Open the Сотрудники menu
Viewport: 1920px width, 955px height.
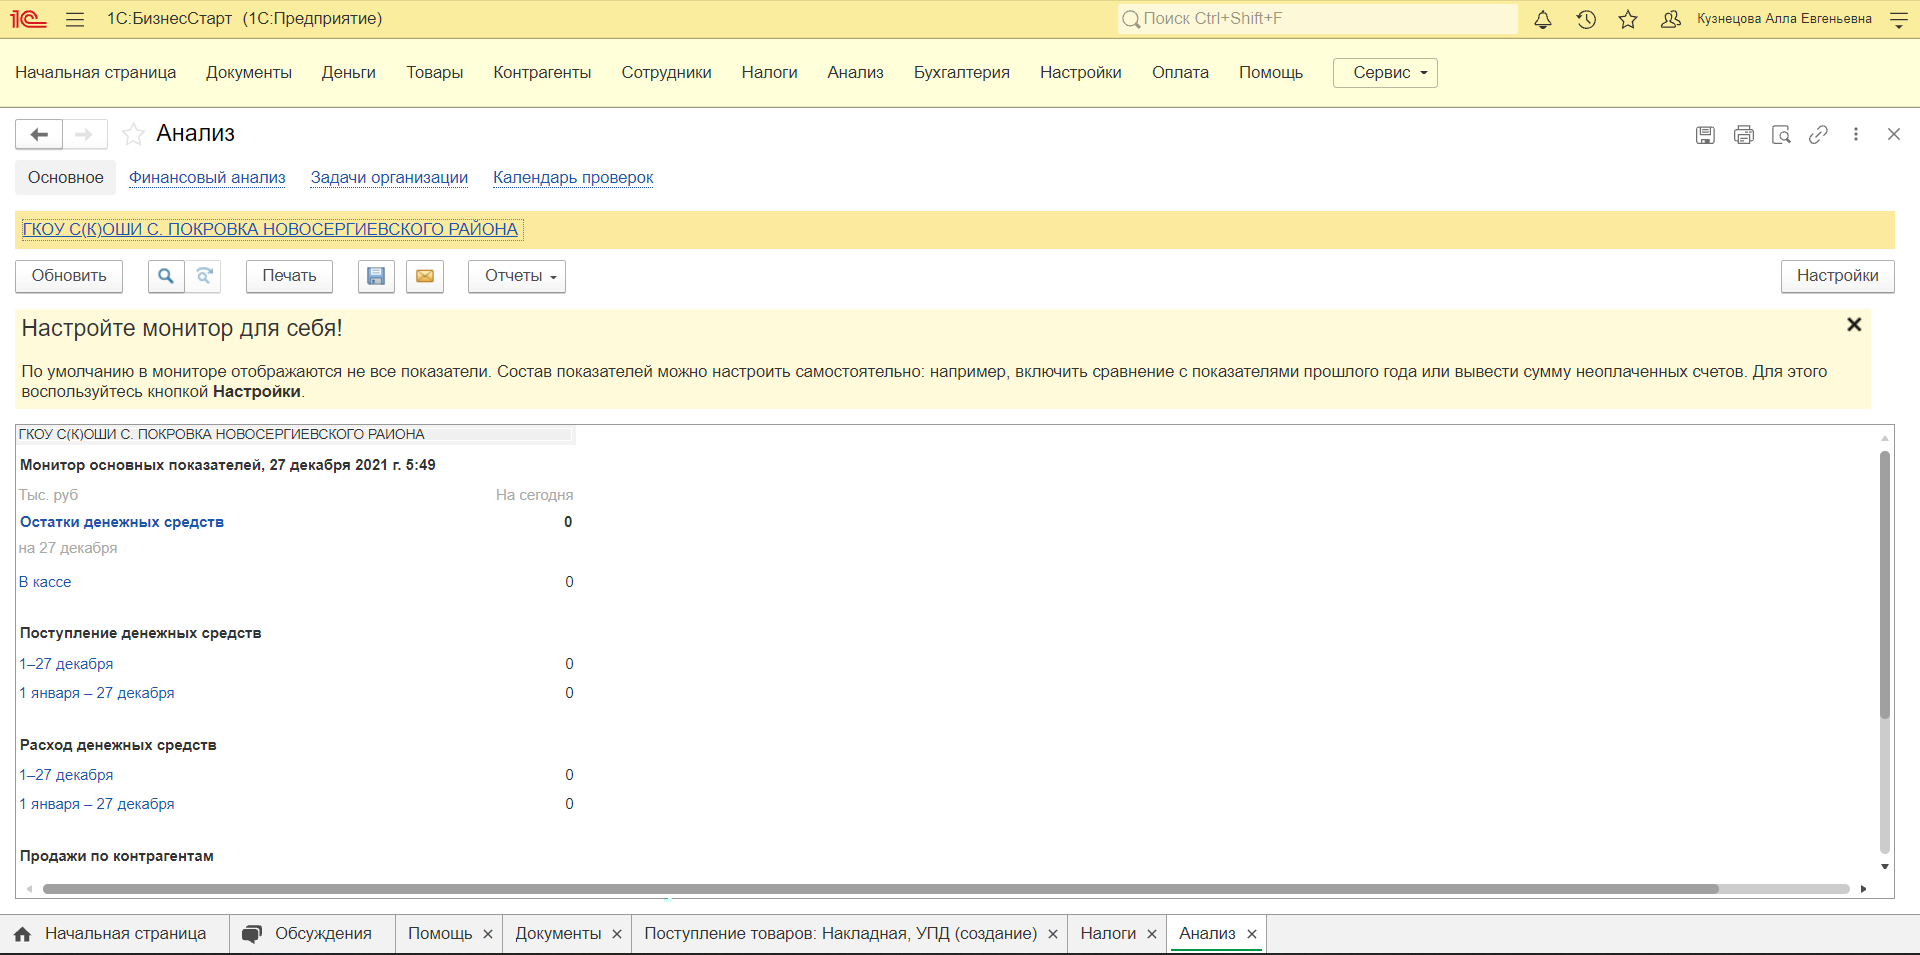point(667,73)
